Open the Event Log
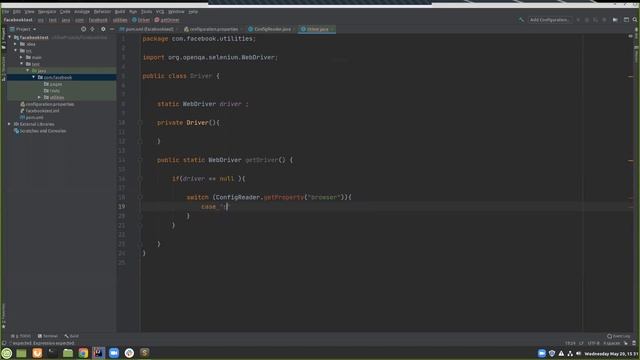The height and width of the screenshot is (360, 640). click(x=619, y=336)
